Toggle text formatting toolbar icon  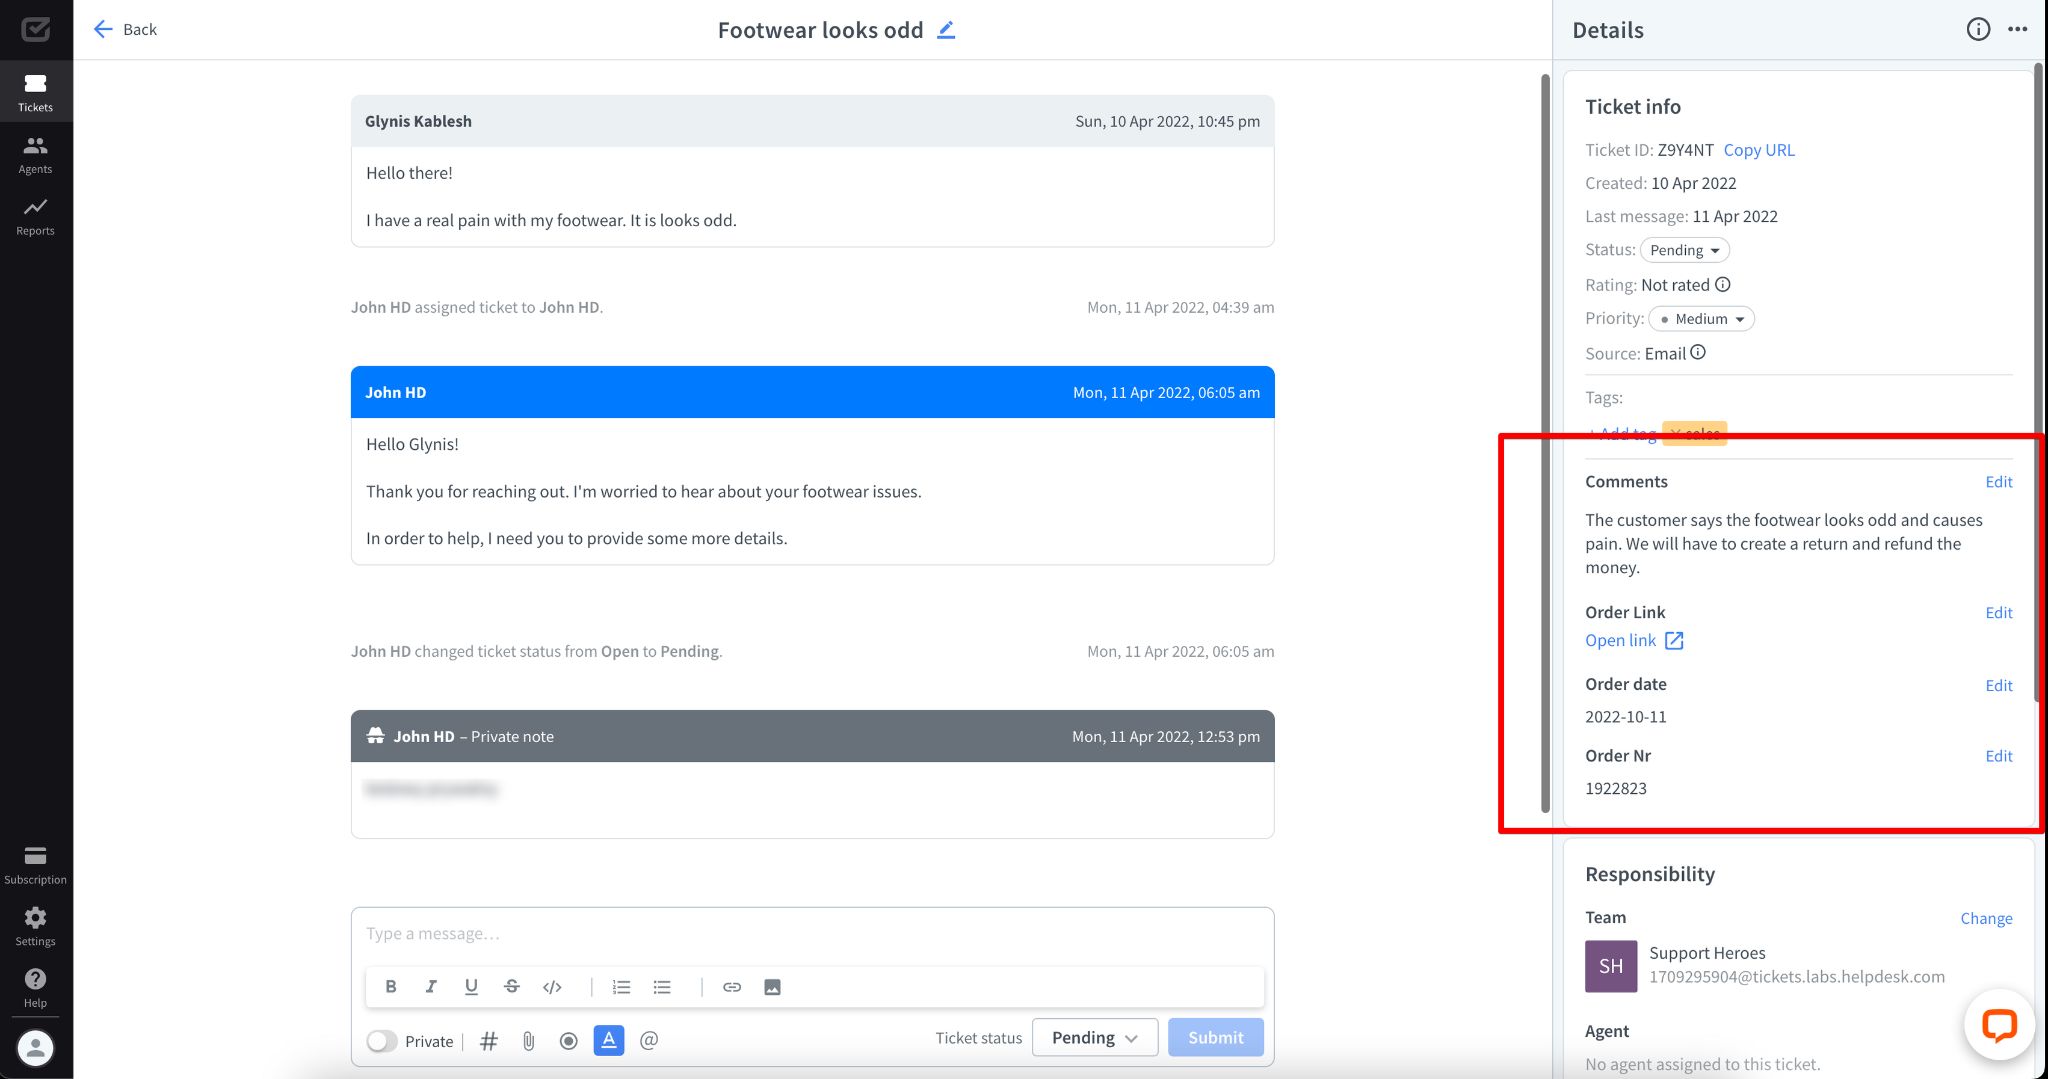coord(609,1040)
